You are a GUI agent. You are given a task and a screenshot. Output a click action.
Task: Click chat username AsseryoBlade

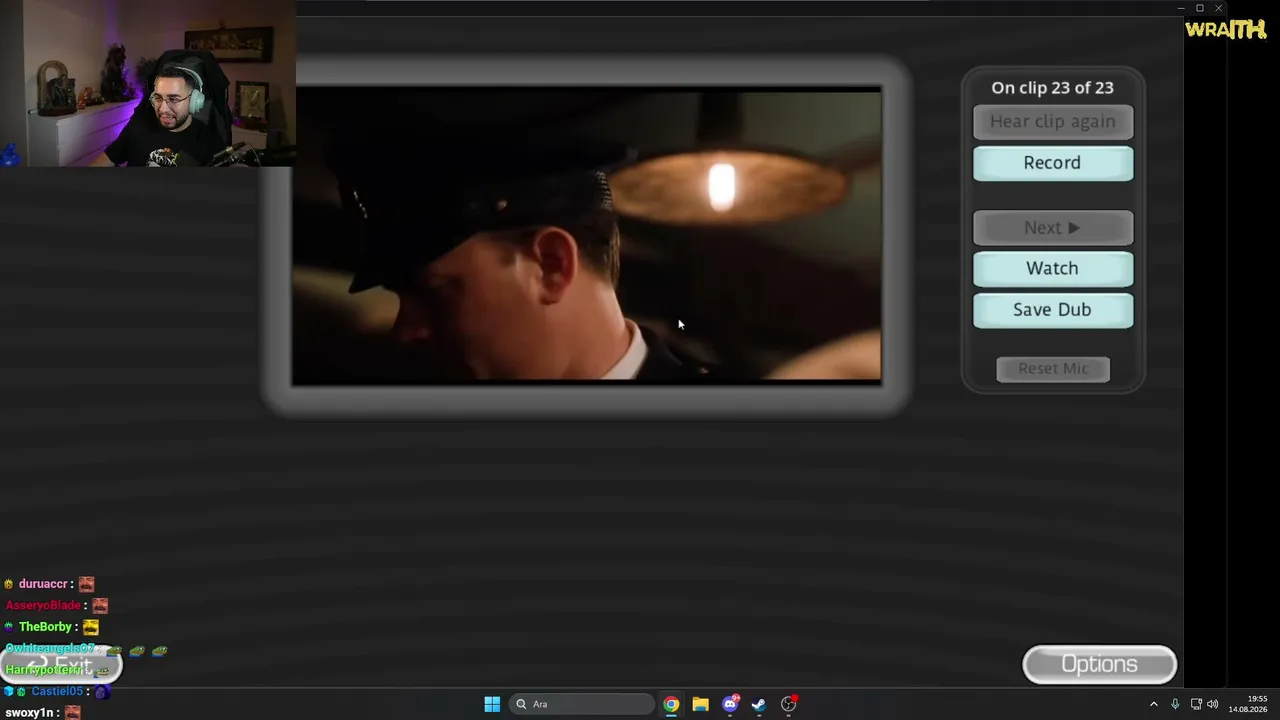[x=43, y=605]
